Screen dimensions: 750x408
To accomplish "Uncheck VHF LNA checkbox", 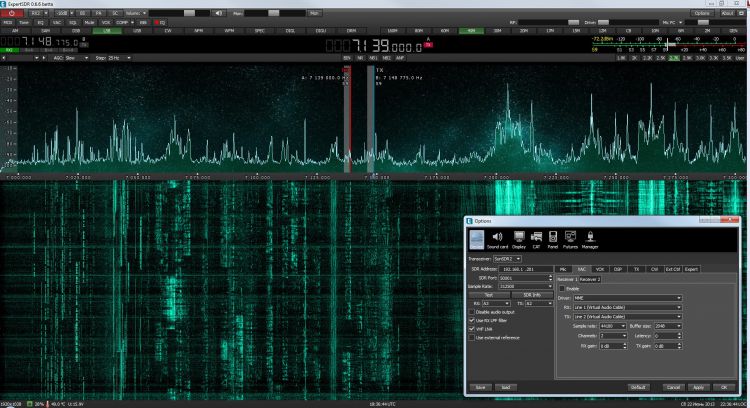I will point(472,329).
